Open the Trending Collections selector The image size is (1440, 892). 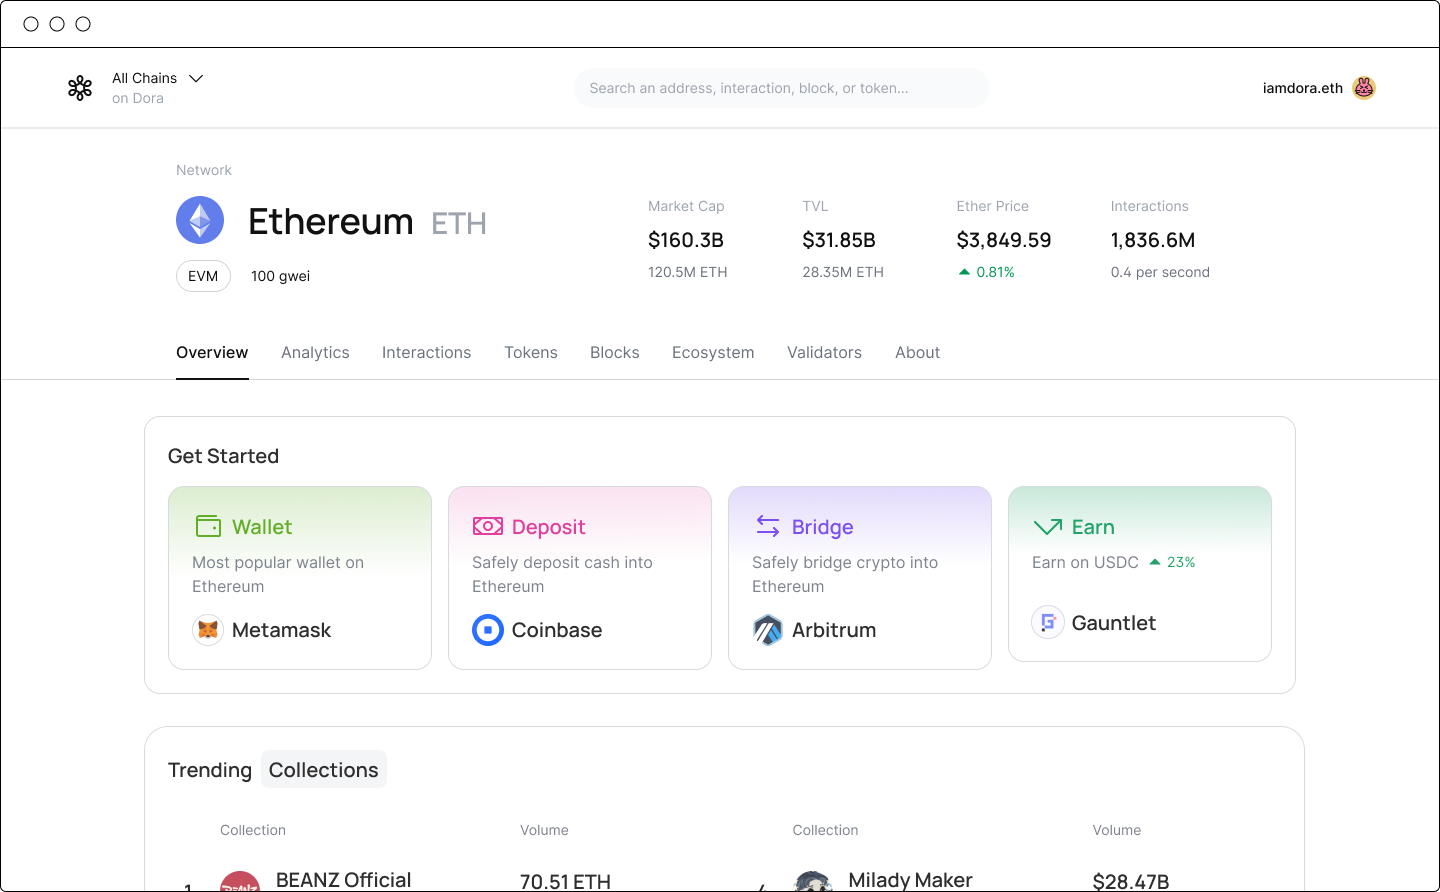[324, 770]
